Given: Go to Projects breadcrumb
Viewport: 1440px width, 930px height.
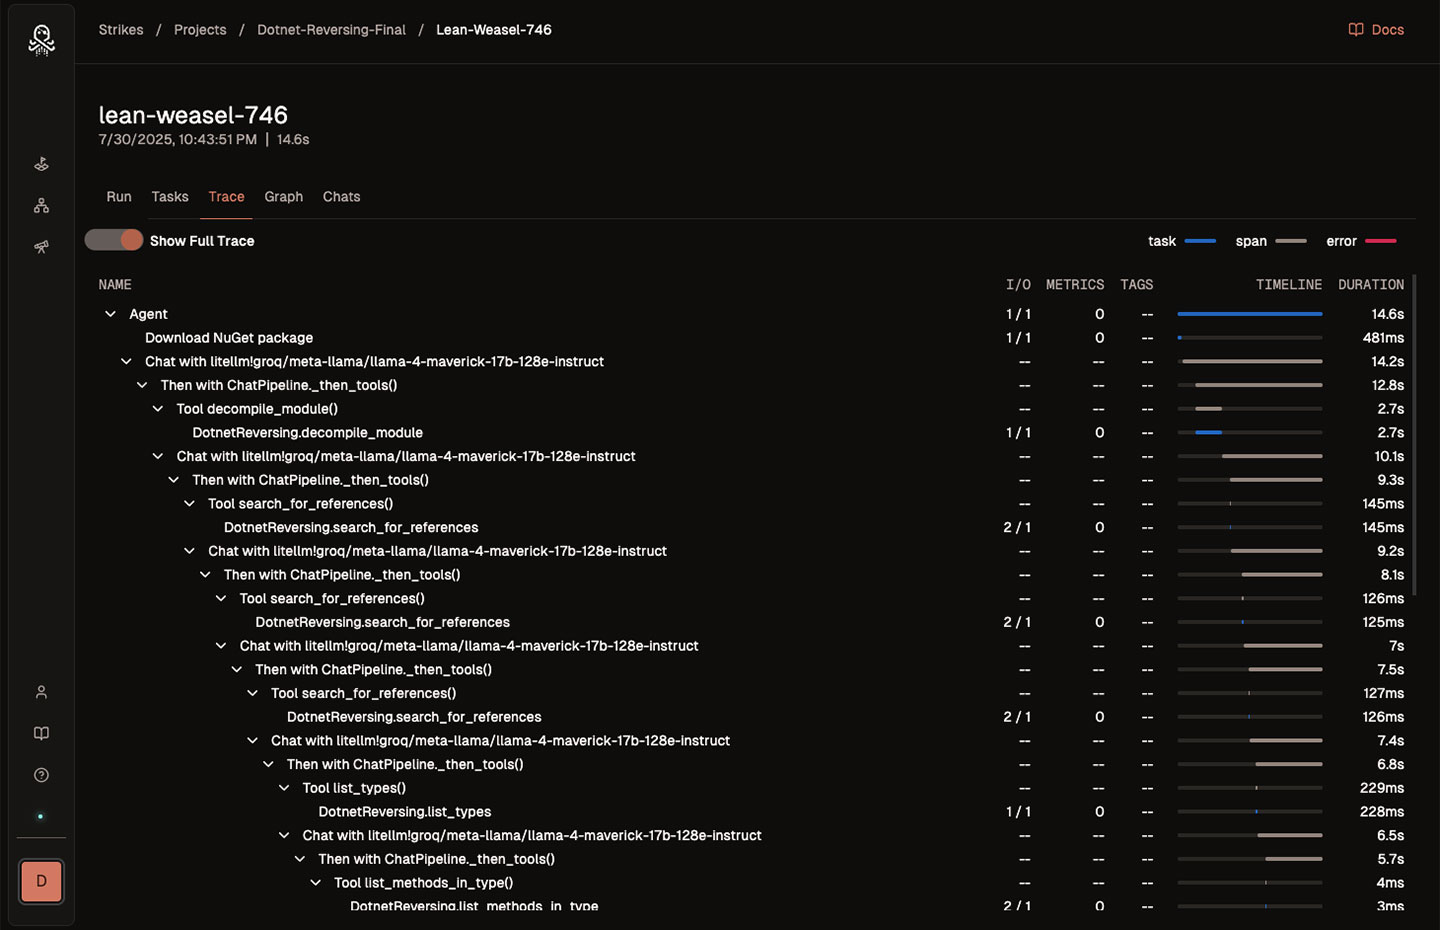Looking at the screenshot, I should point(200,30).
